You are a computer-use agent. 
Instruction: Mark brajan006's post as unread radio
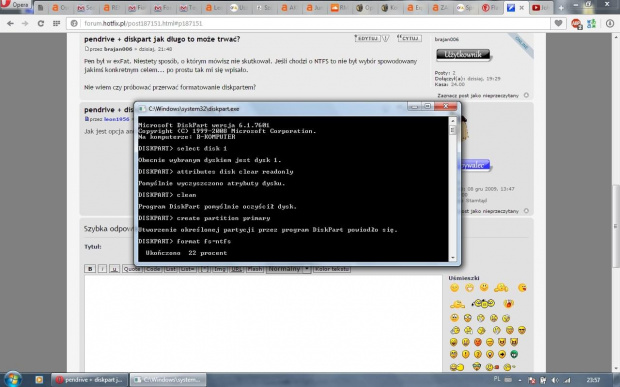(x=526, y=95)
